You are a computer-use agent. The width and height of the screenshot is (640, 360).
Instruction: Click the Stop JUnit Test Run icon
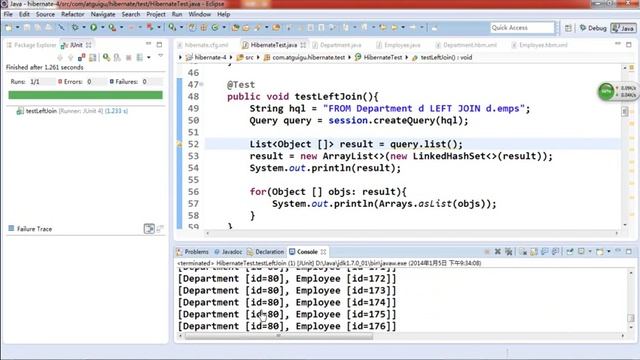pyautogui.click(x=129, y=57)
